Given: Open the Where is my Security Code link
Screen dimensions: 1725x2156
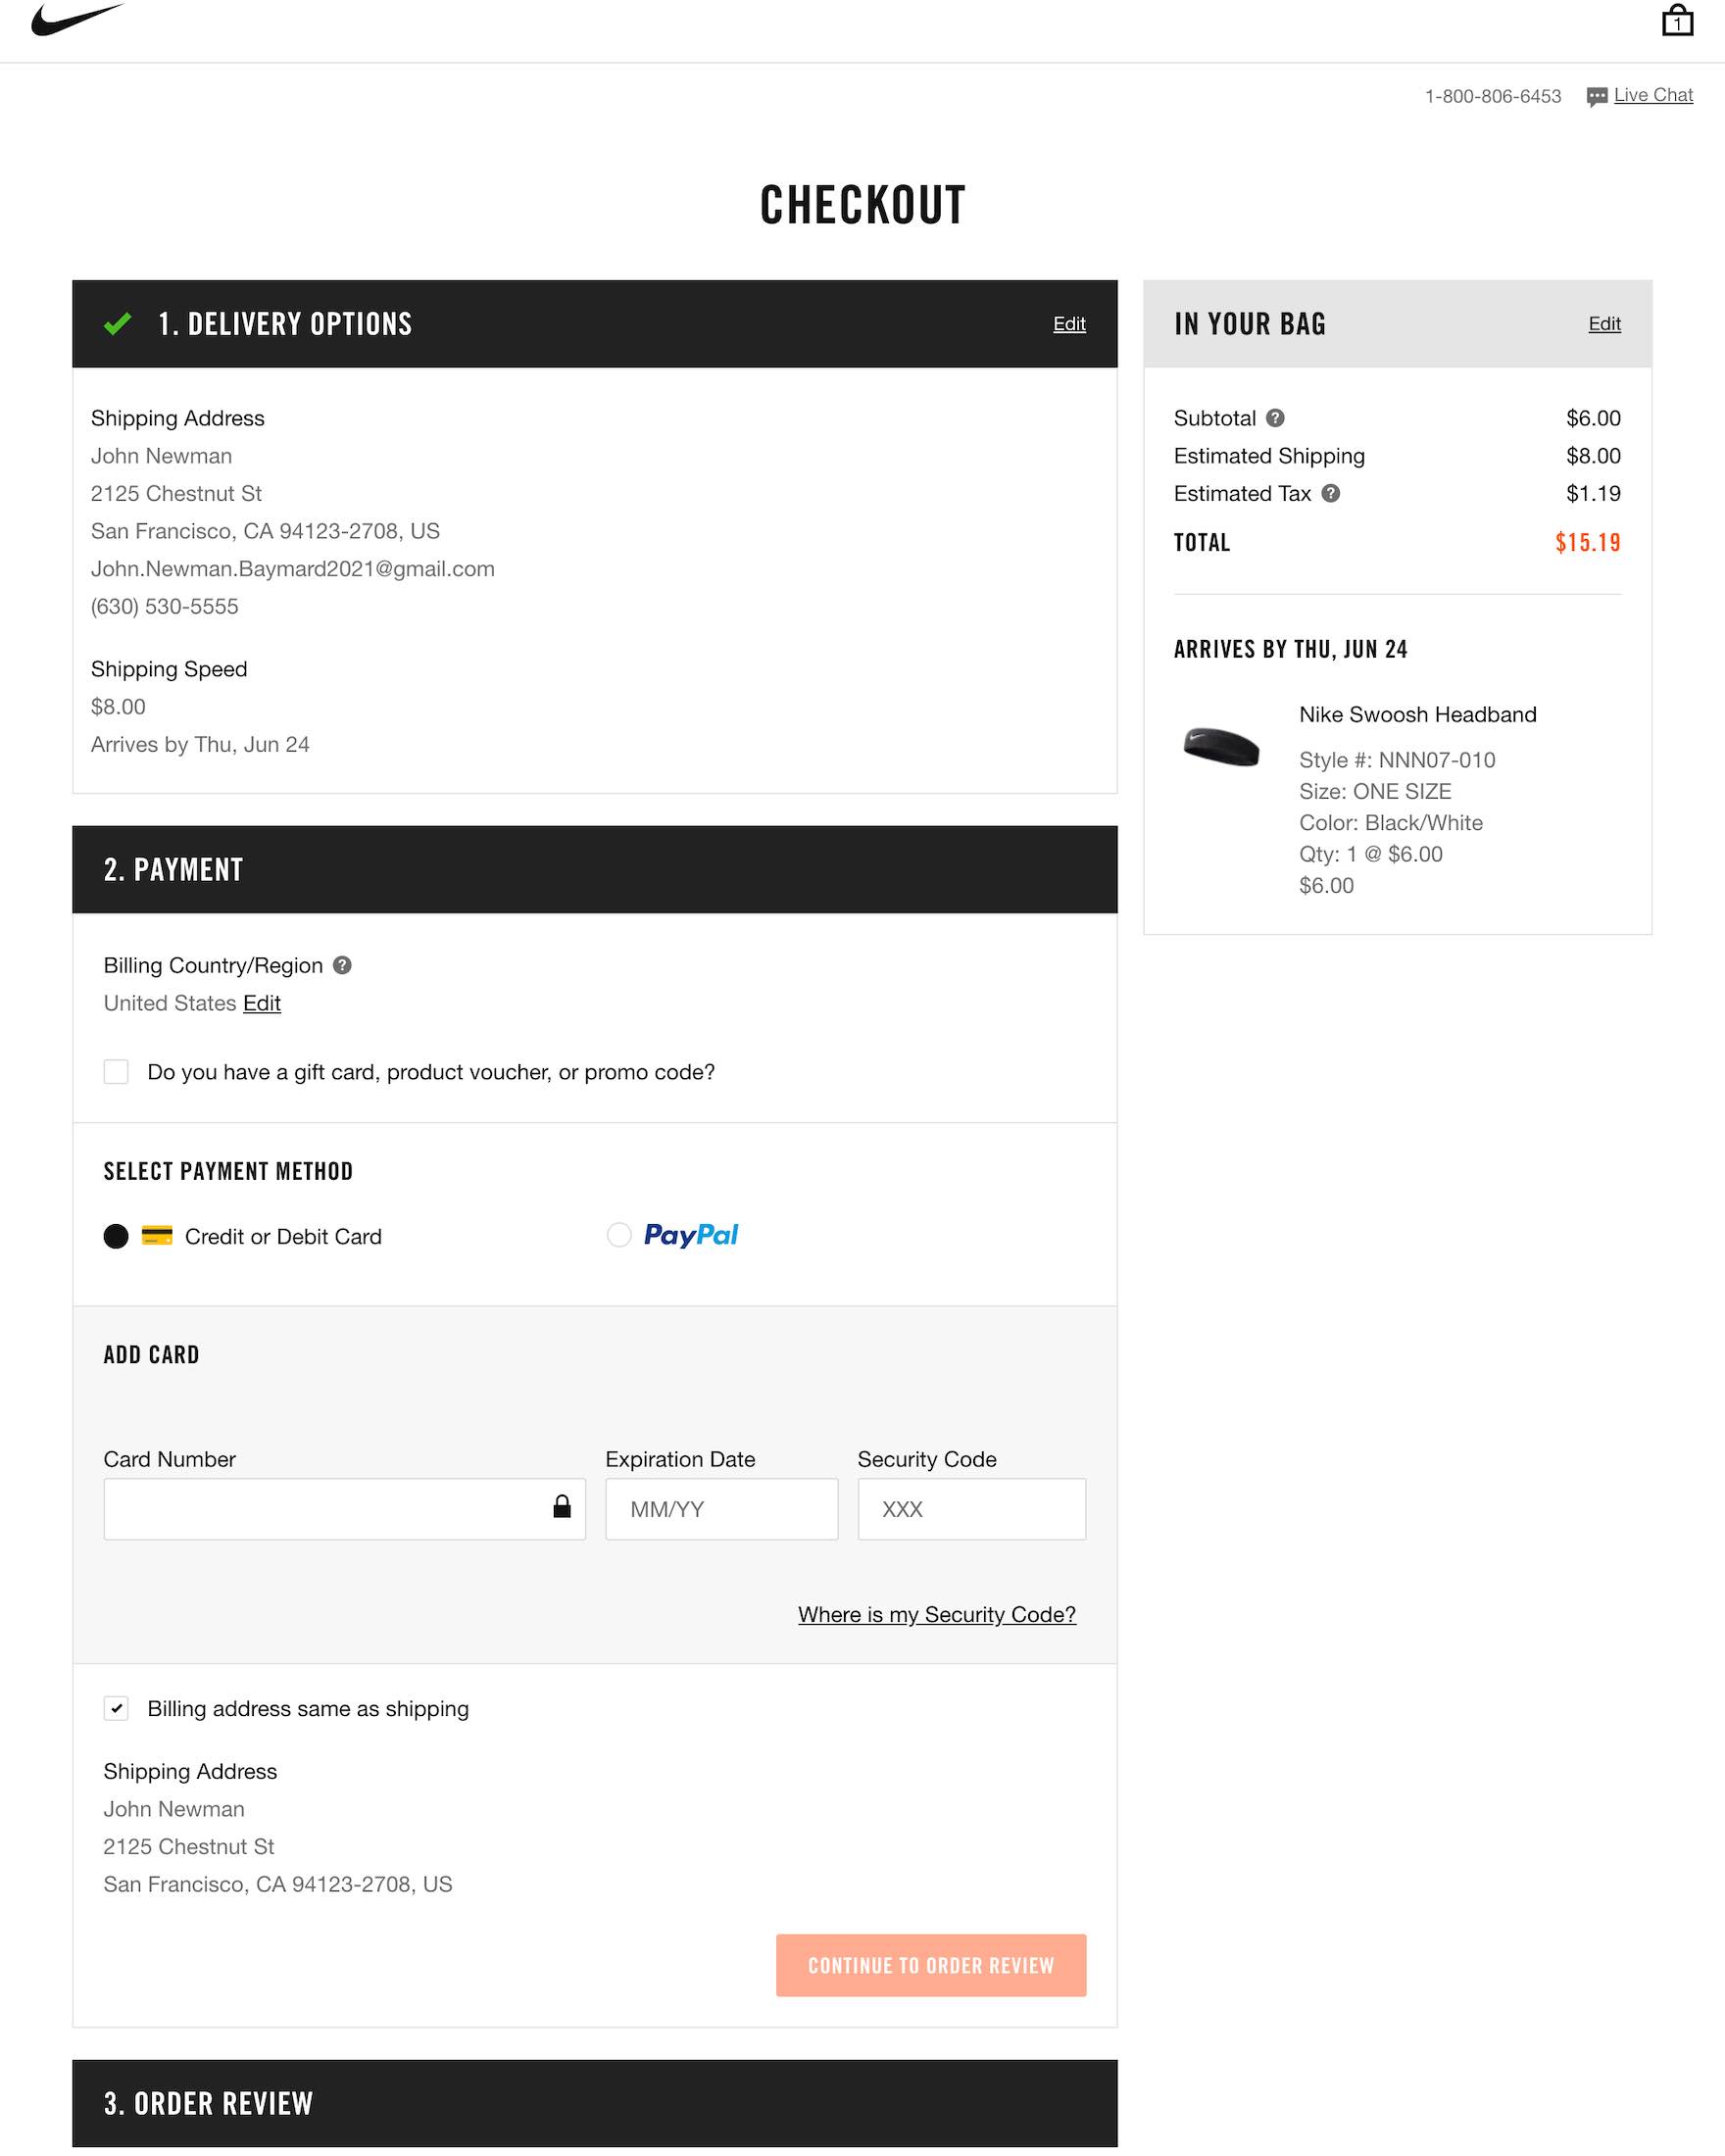Looking at the screenshot, I should (x=936, y=1614).
